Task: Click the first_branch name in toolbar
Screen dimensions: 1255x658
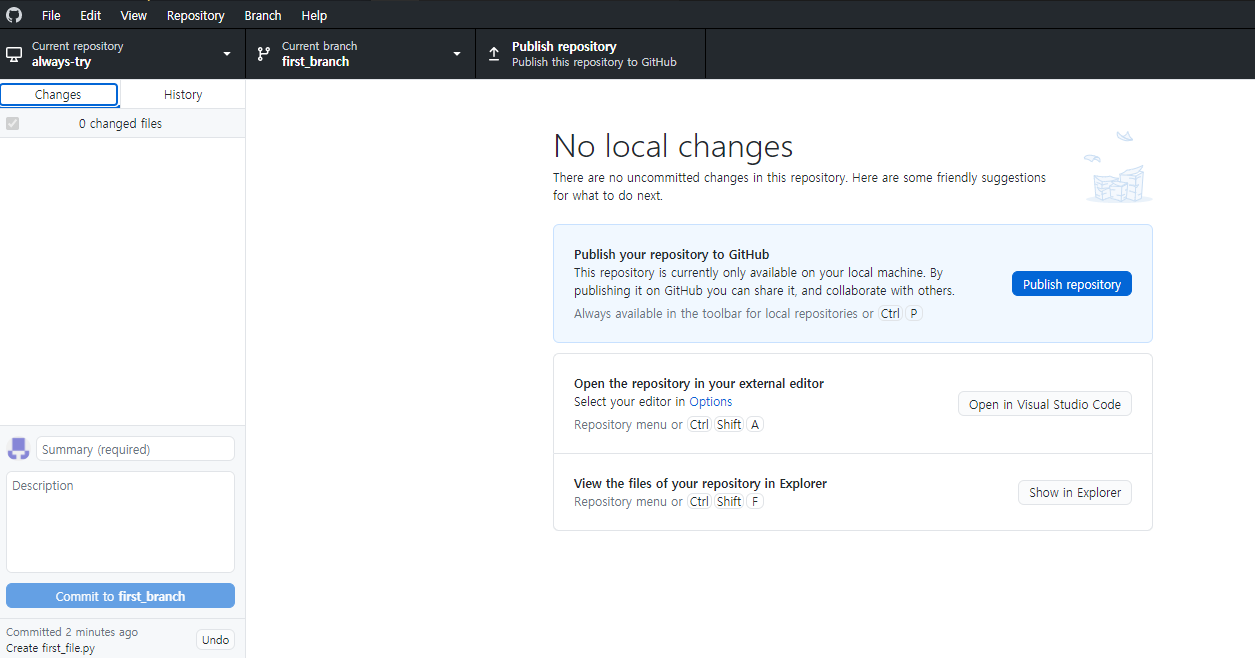Action: (x=315, y=62)
